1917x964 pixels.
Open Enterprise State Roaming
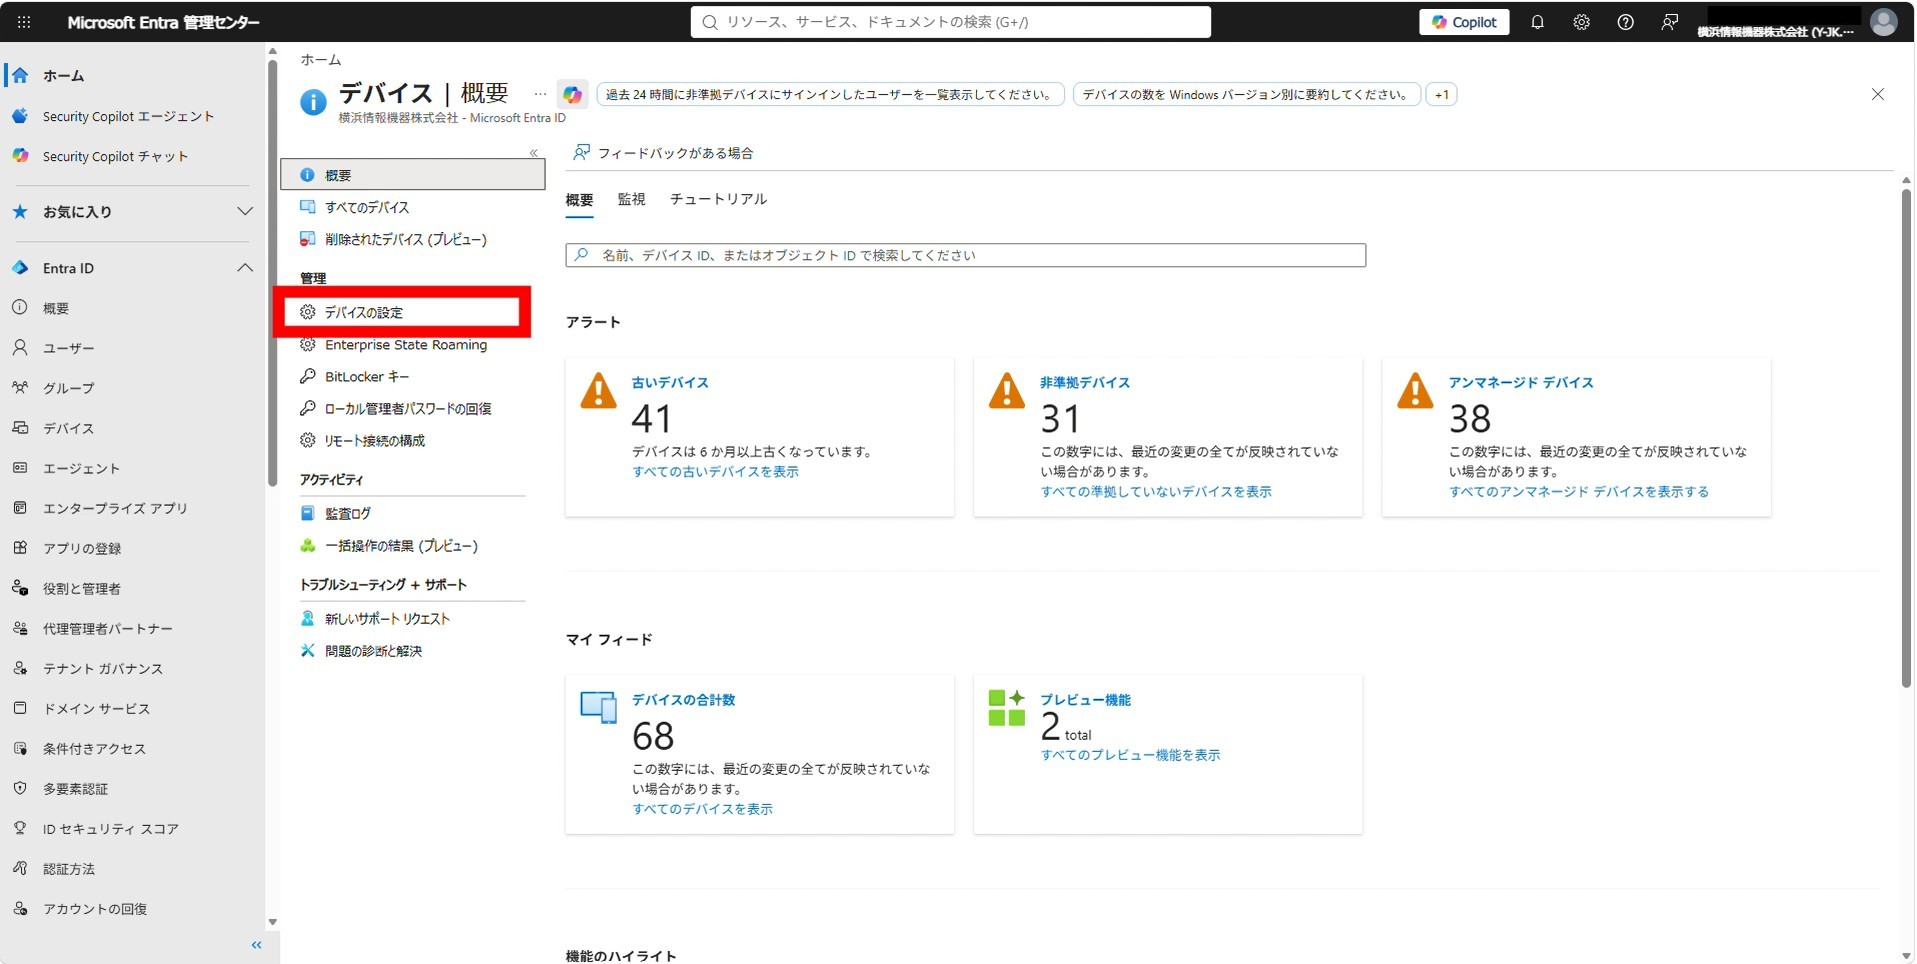coord(406,345)
